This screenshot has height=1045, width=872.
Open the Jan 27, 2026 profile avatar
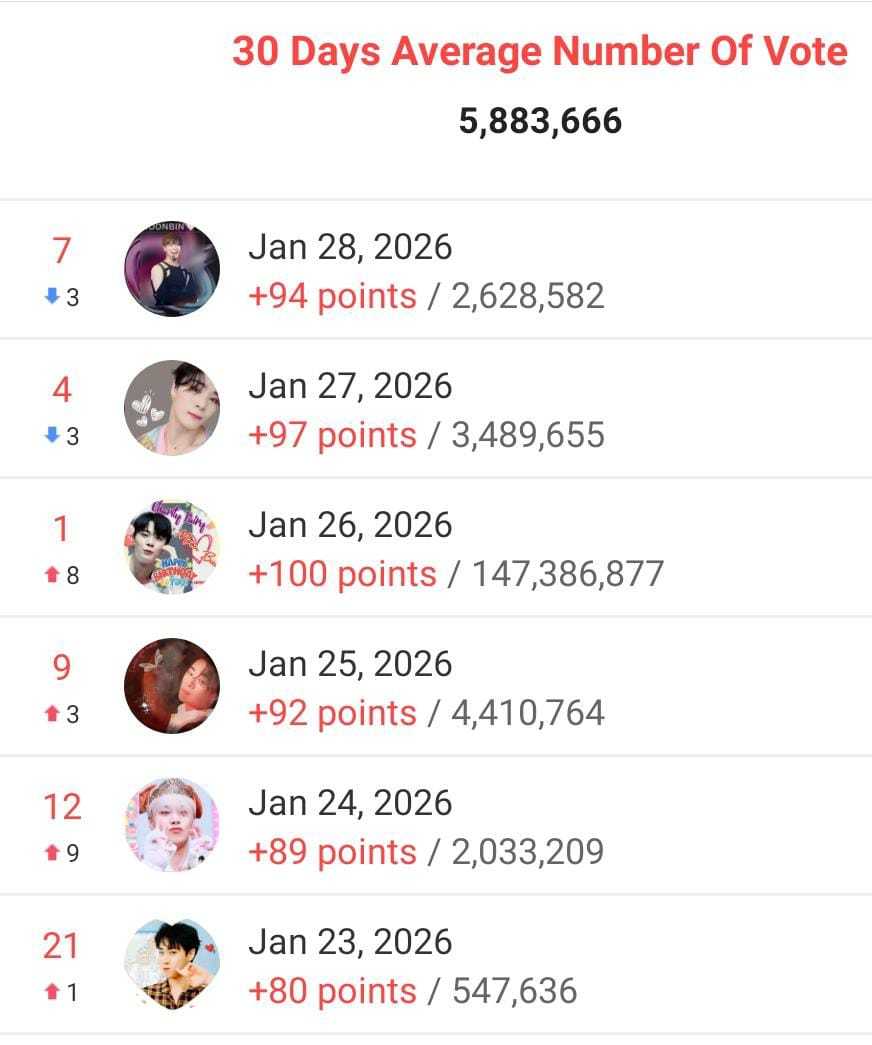[x=172, y=408]
